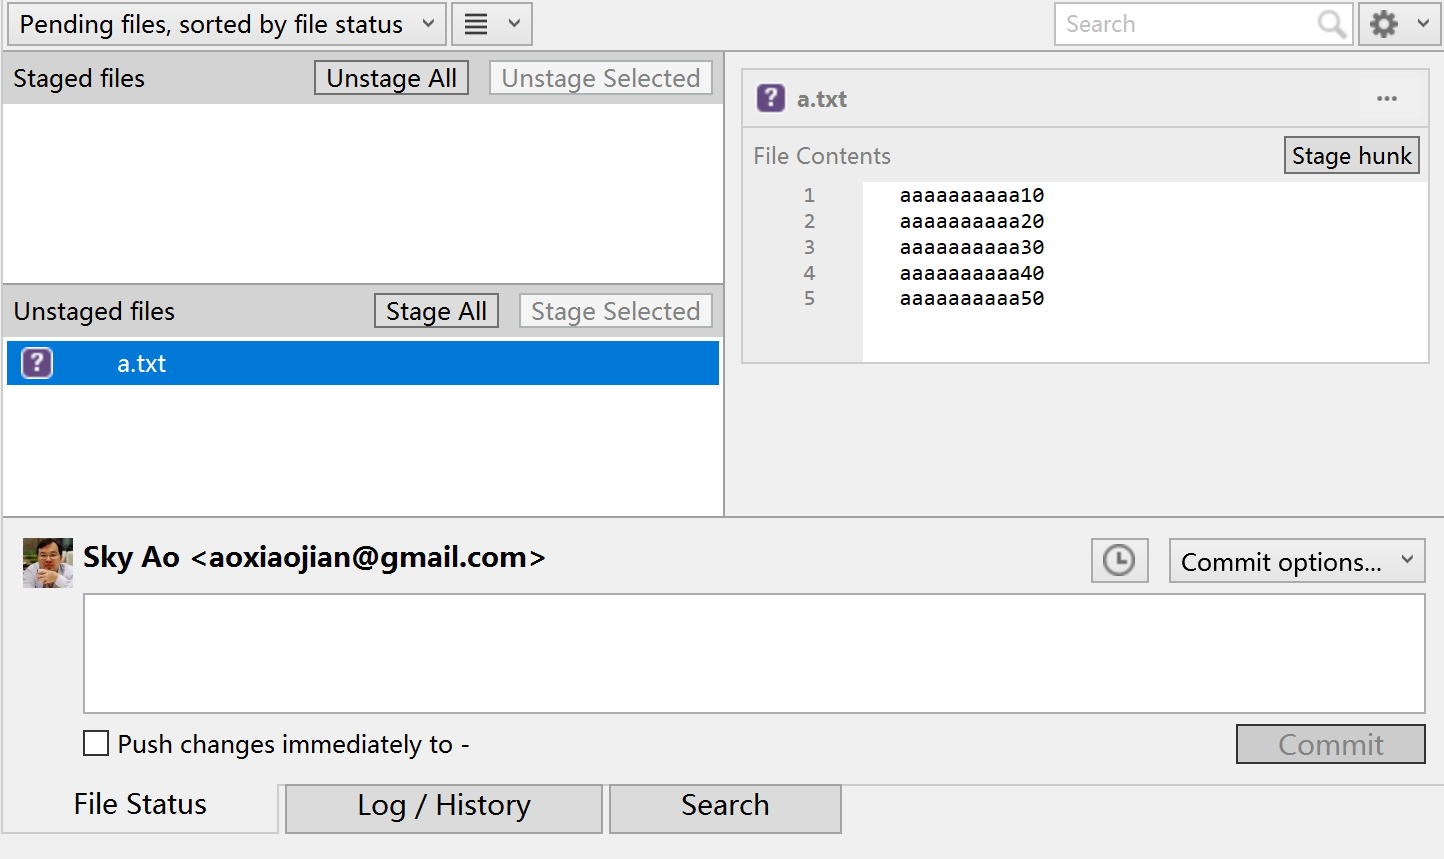Click the Stage hunk button
The image size is (1444, 859).
tap(1351, 156)
